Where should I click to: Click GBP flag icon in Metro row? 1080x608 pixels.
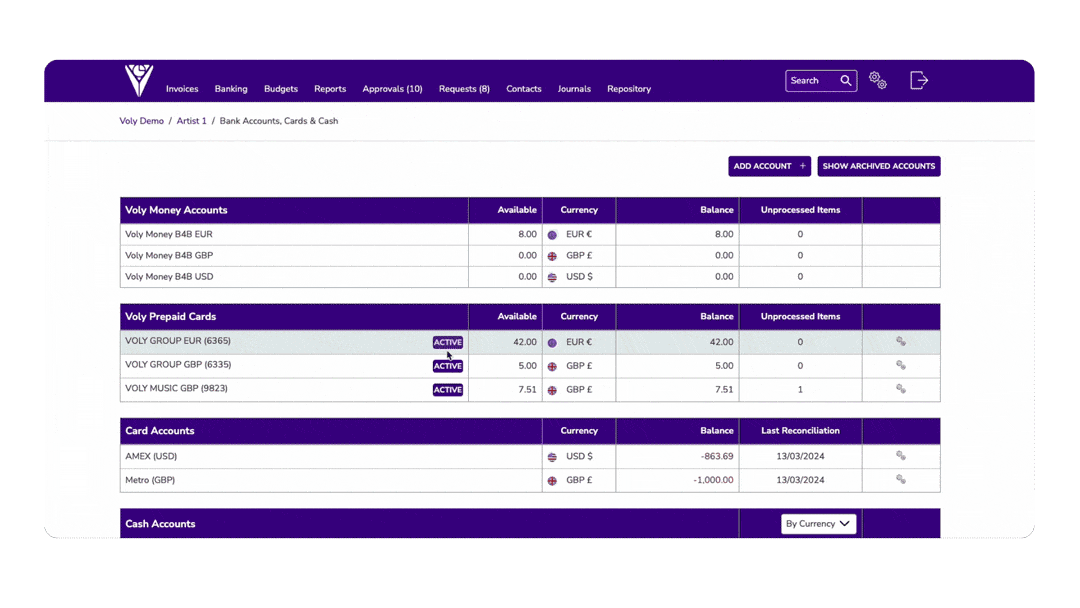coord(552,481)
